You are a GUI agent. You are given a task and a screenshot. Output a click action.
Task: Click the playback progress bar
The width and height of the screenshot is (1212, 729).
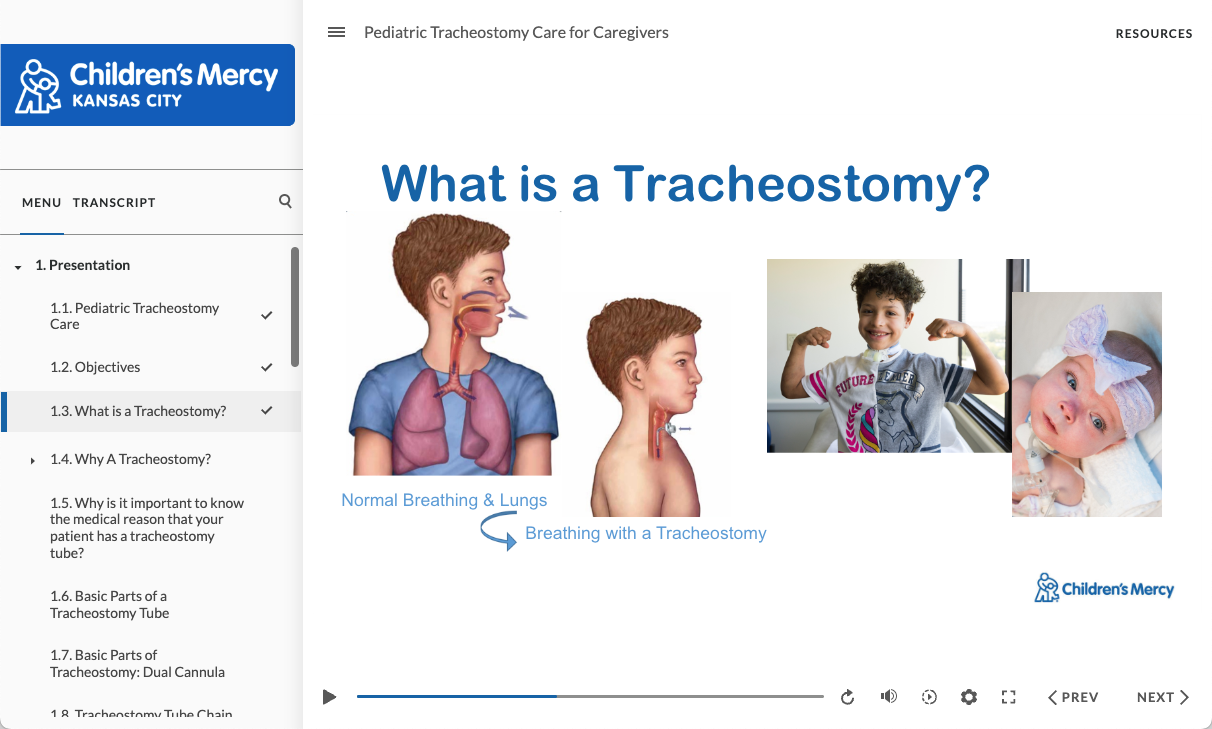(x=590, y=695)
